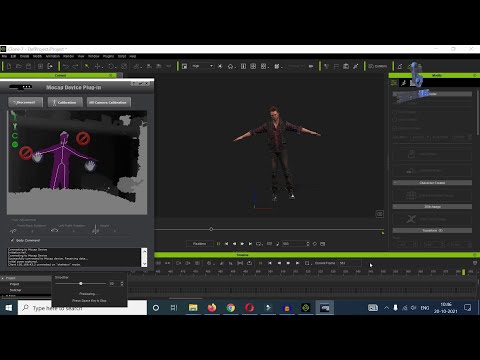Choose the Rotate object tool
This screenshot has height=360, width=480.
(111, 66)
